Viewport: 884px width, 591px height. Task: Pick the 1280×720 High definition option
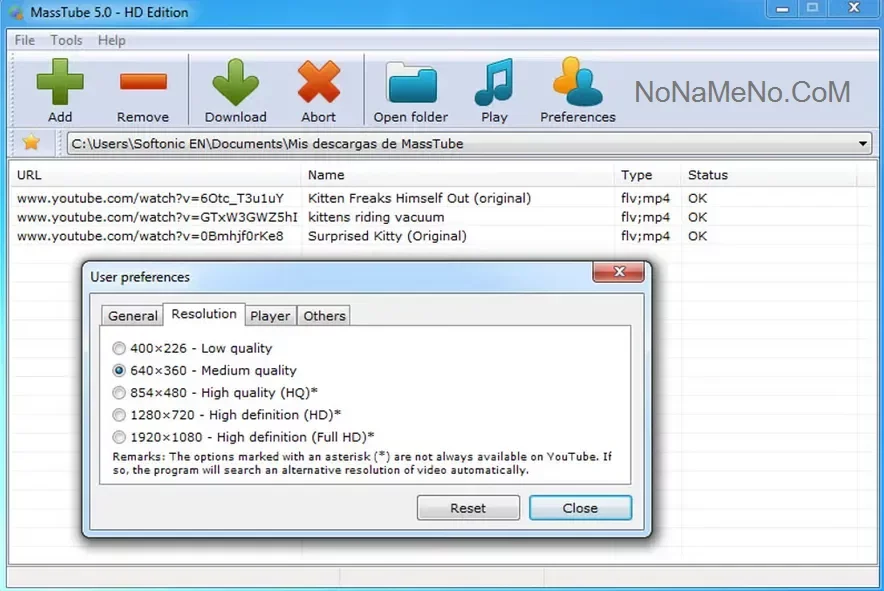pyautogui.click(x=120, y=415)
